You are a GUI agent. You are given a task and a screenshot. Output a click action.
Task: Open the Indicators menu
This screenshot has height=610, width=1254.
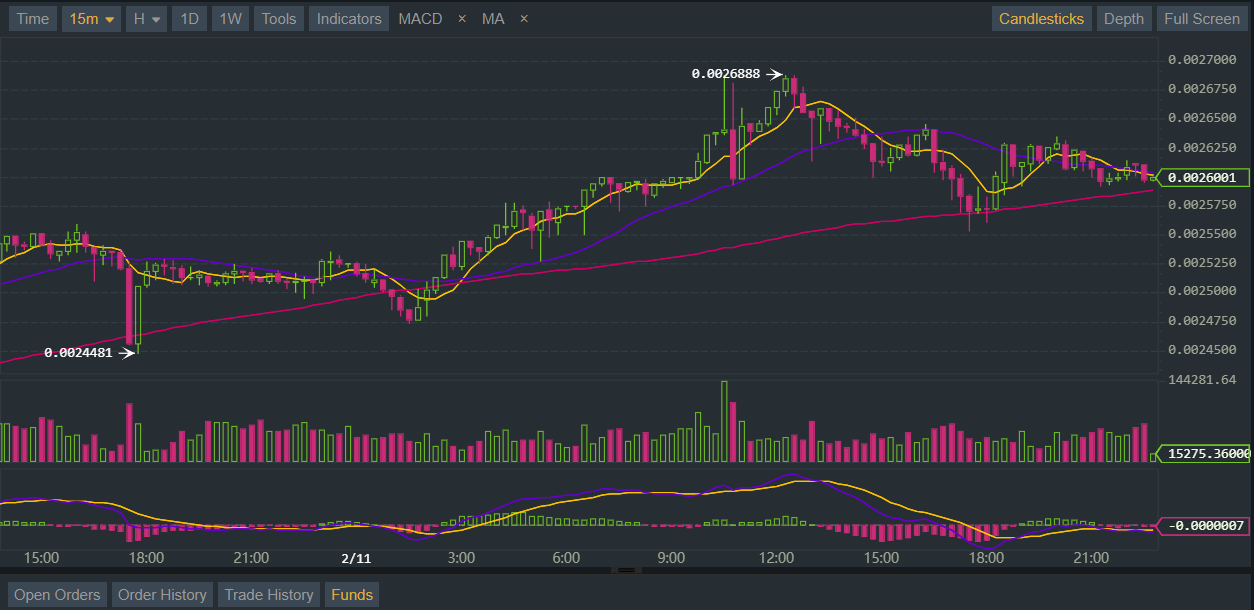coord(349,19)
